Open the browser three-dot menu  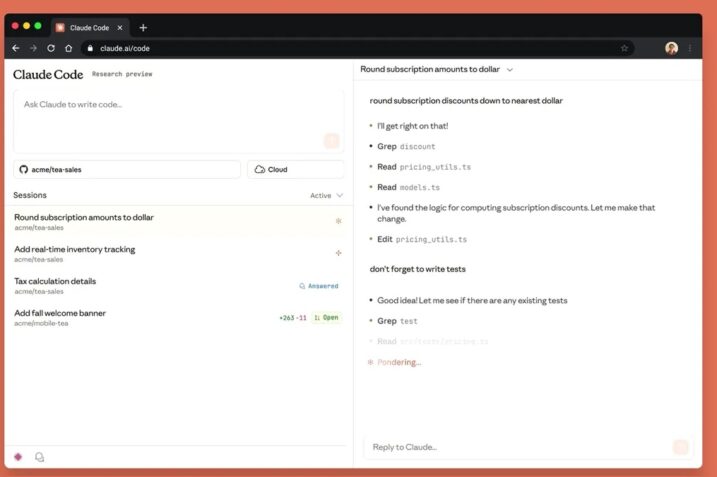[x=689, y=48]
